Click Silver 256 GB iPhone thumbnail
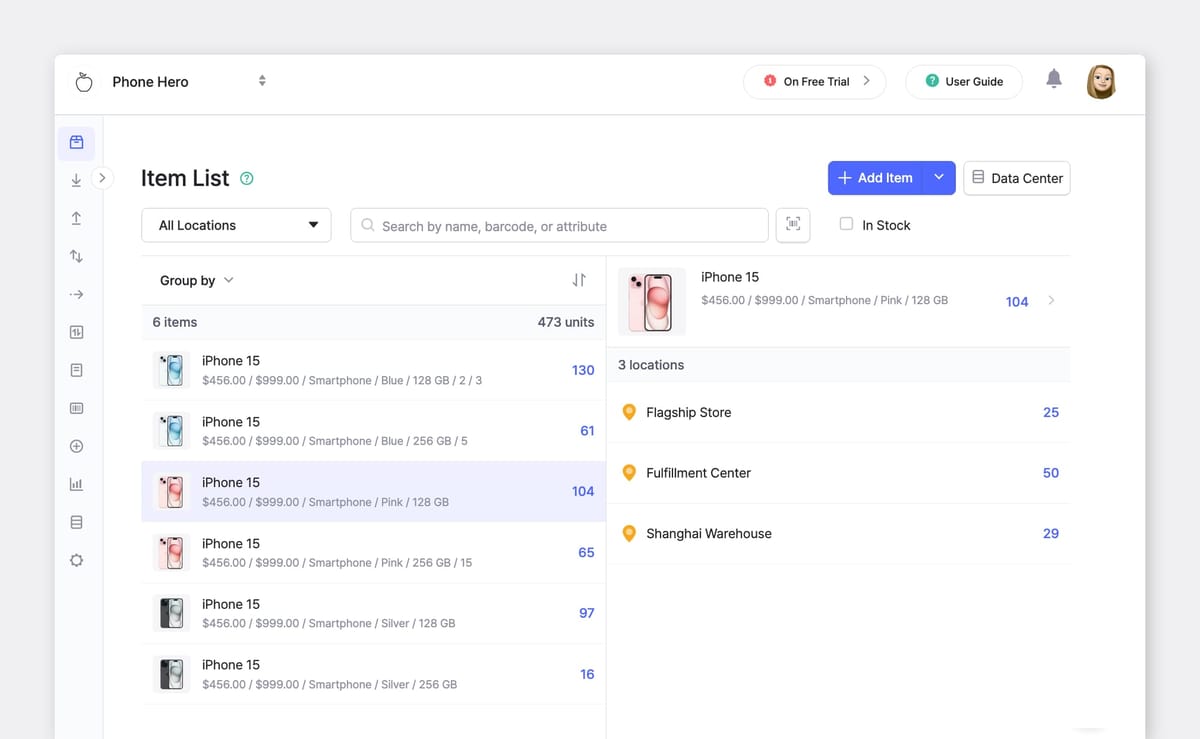The width and height of the screenshot is (1200, 739). click(x=172, y=674)
